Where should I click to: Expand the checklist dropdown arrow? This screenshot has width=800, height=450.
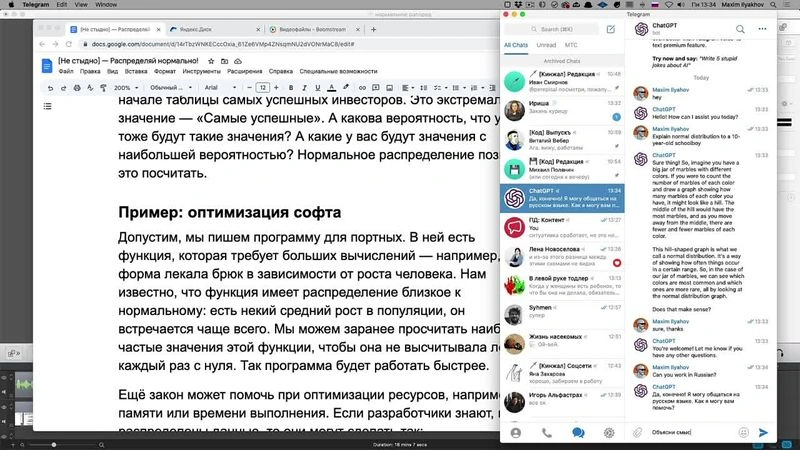point(446,88)
